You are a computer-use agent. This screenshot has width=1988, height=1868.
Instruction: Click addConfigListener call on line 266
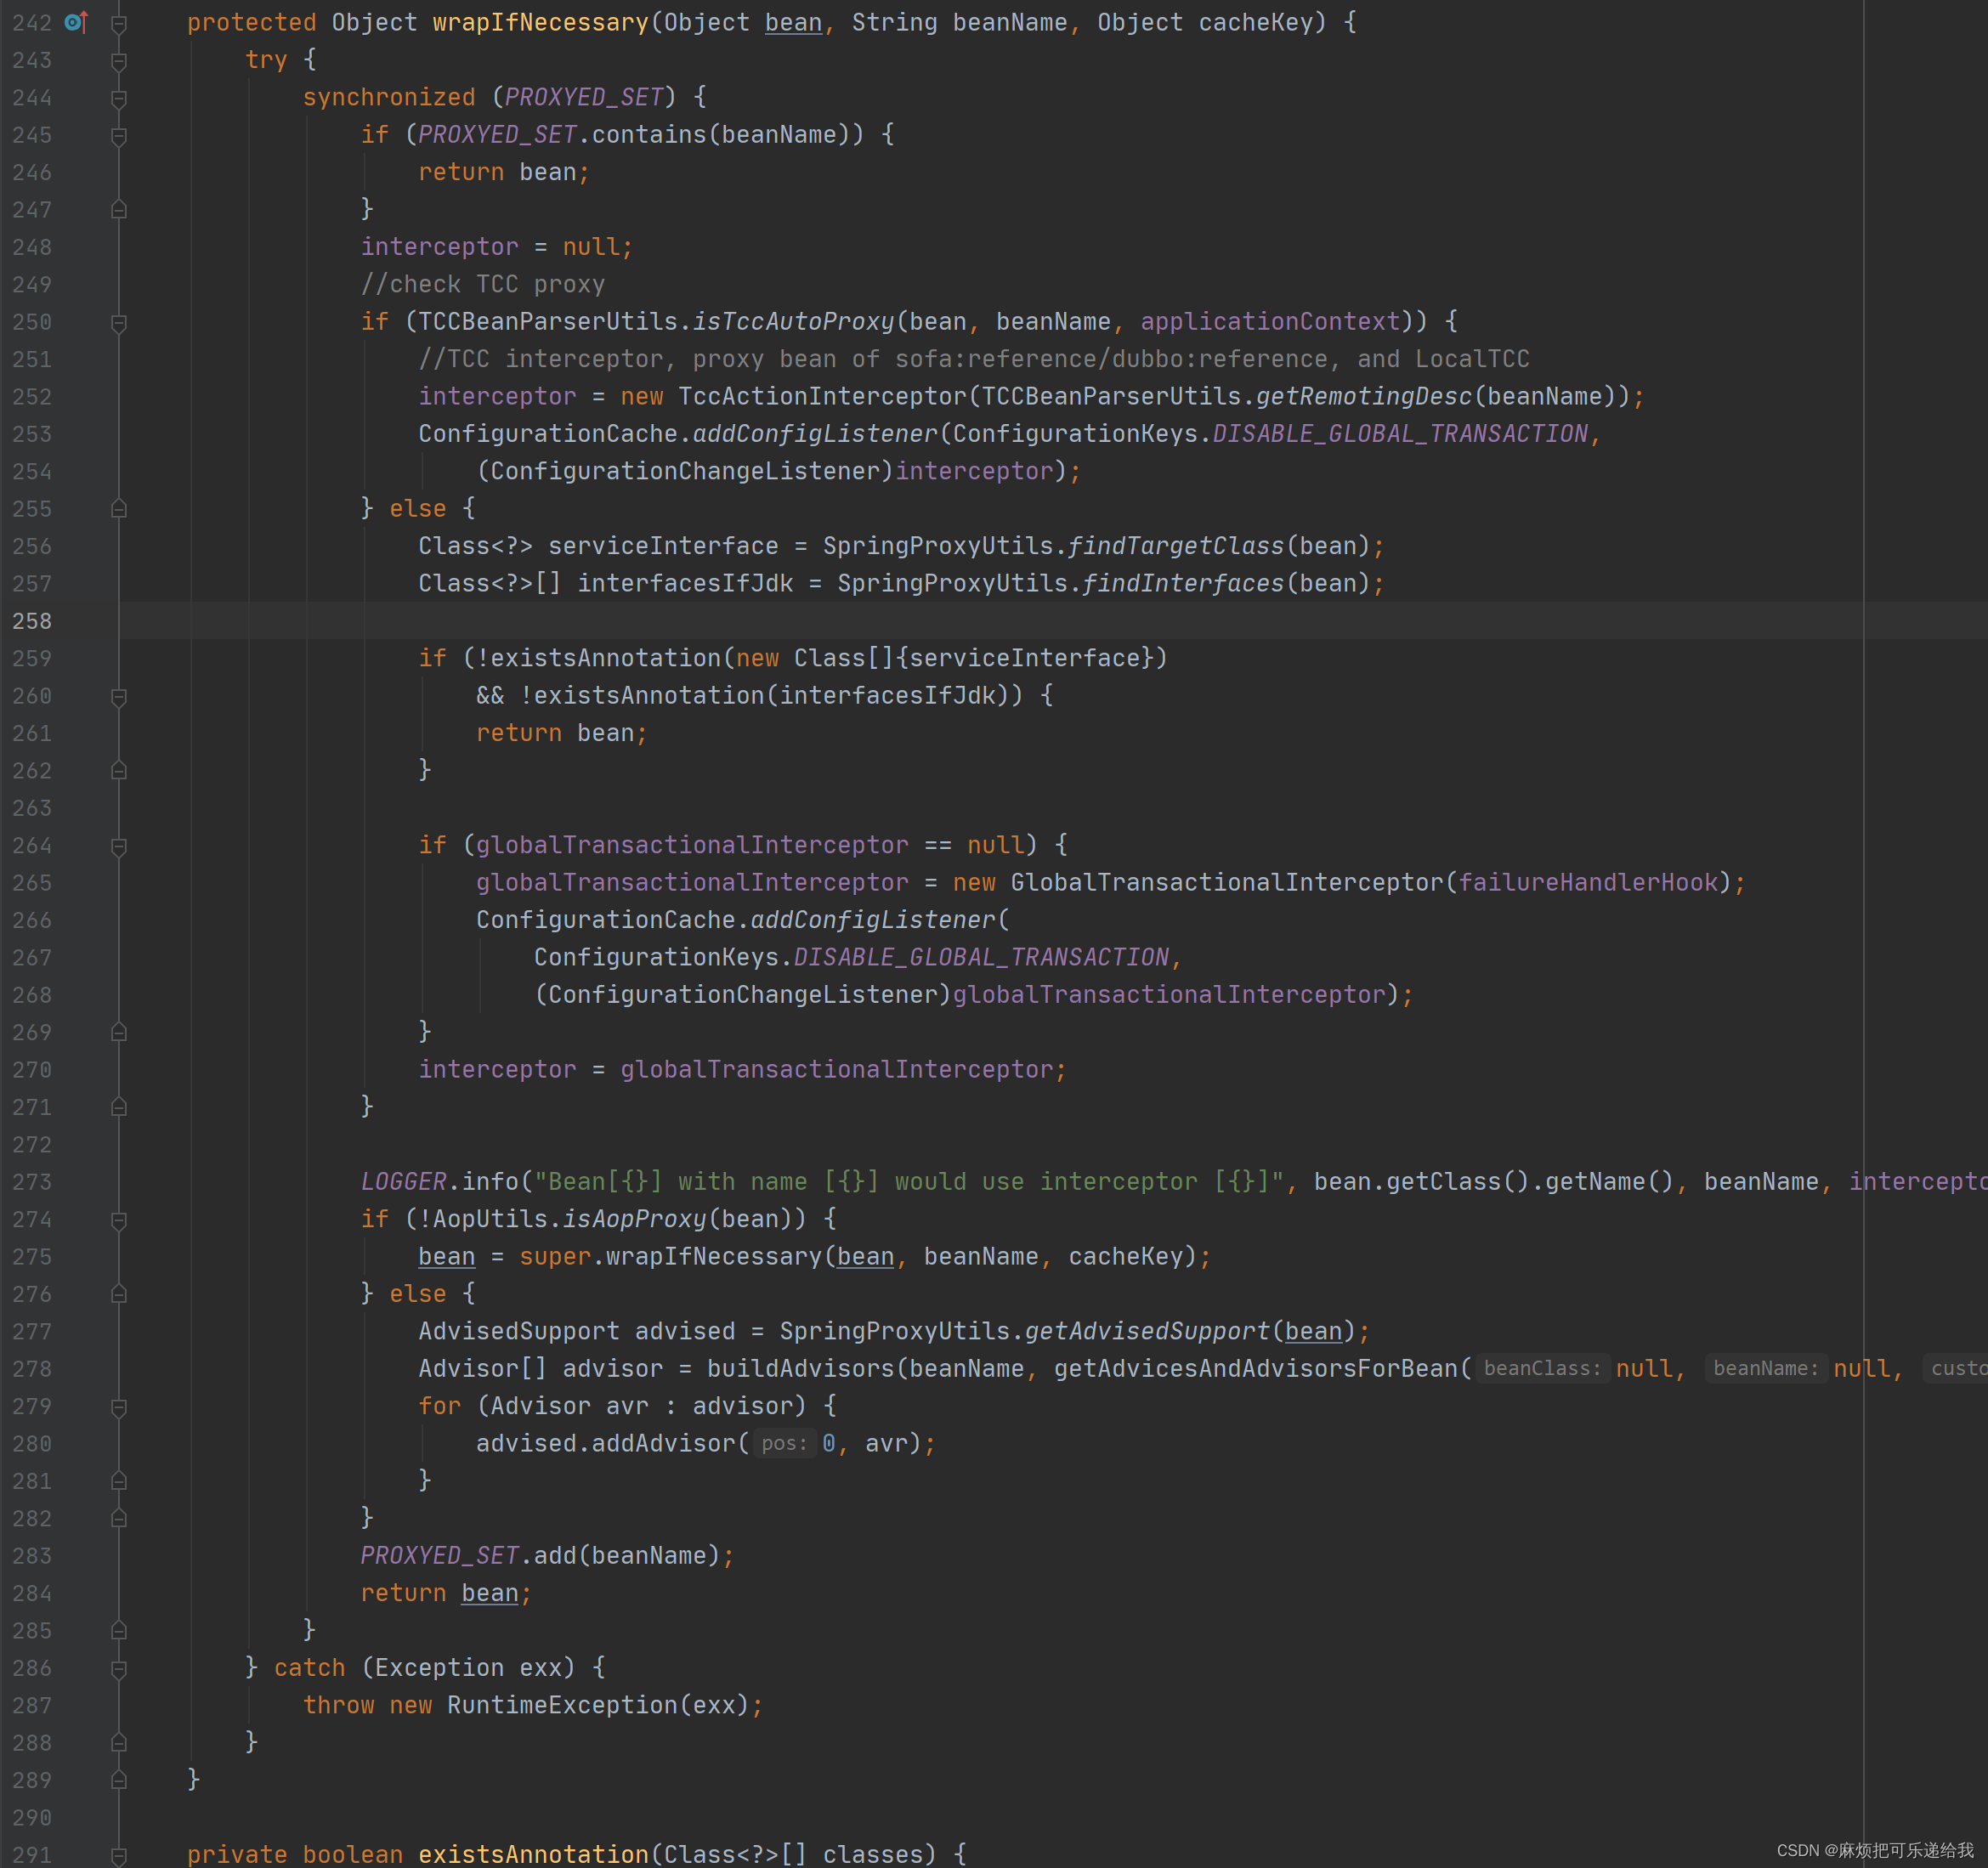tap(873, 920)
